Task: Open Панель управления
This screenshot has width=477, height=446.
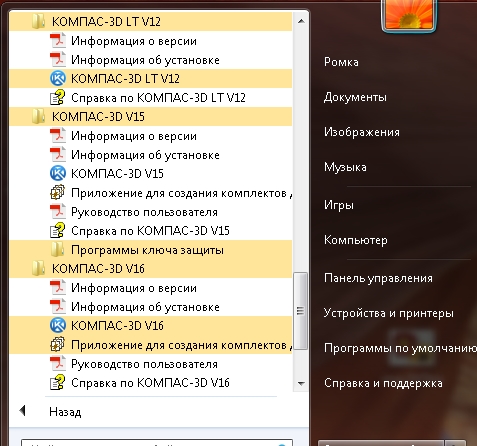Action: pyautogui.click(x=378, y=278)
